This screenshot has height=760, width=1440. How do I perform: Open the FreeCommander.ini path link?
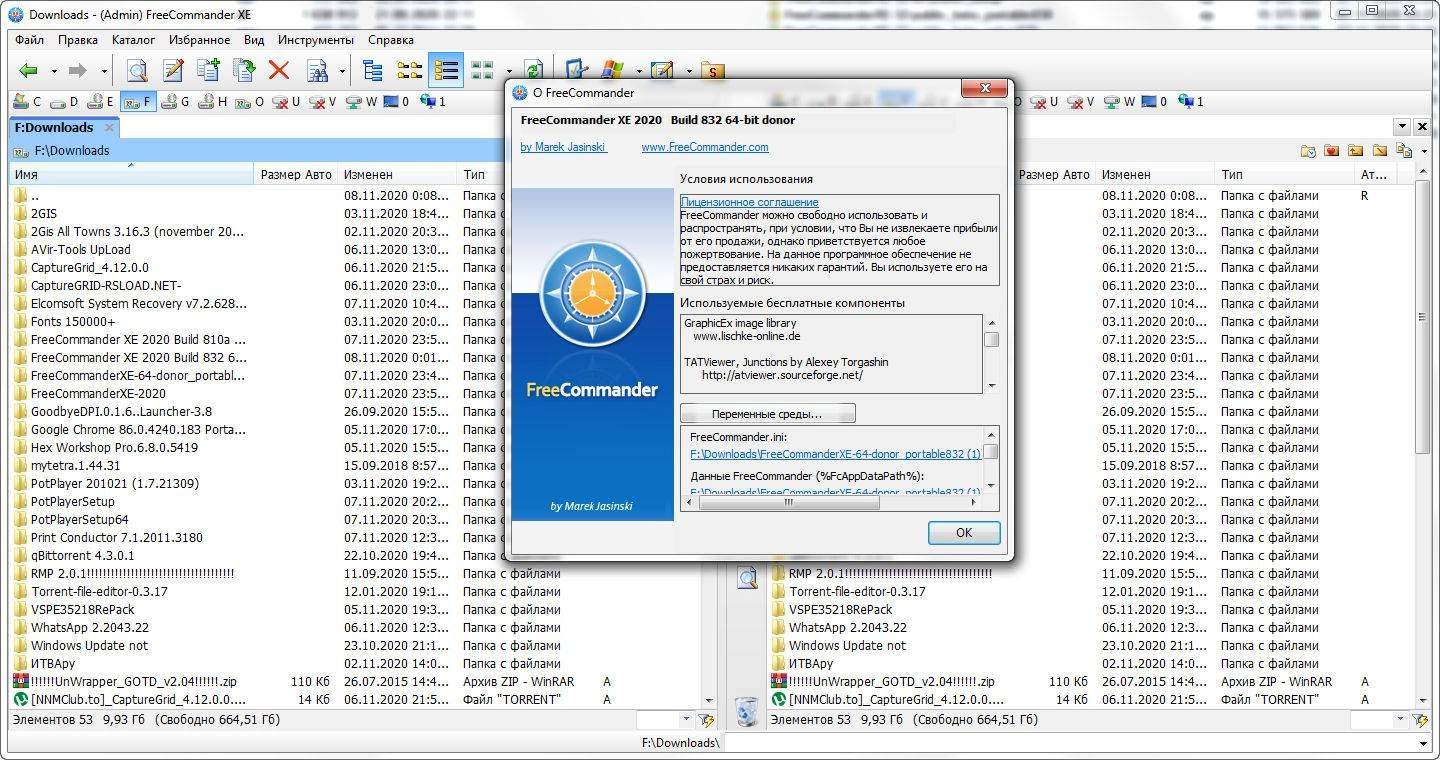click(835, 453)
